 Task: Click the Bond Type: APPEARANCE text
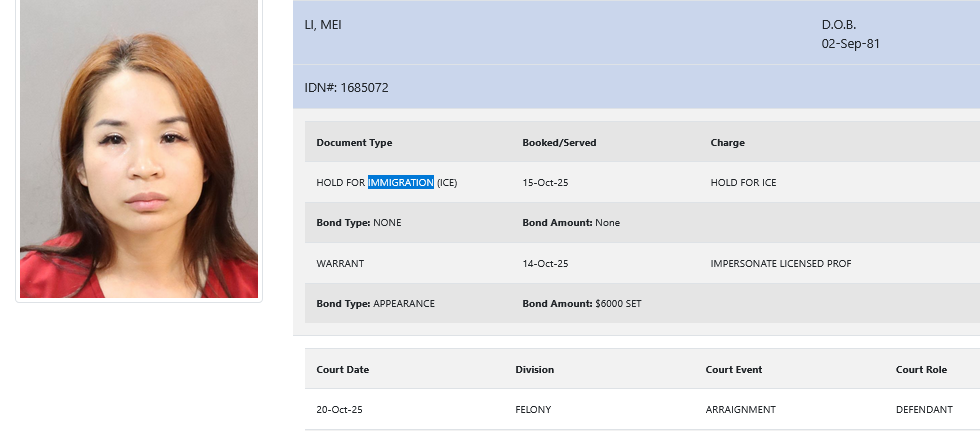click(375, 303)
